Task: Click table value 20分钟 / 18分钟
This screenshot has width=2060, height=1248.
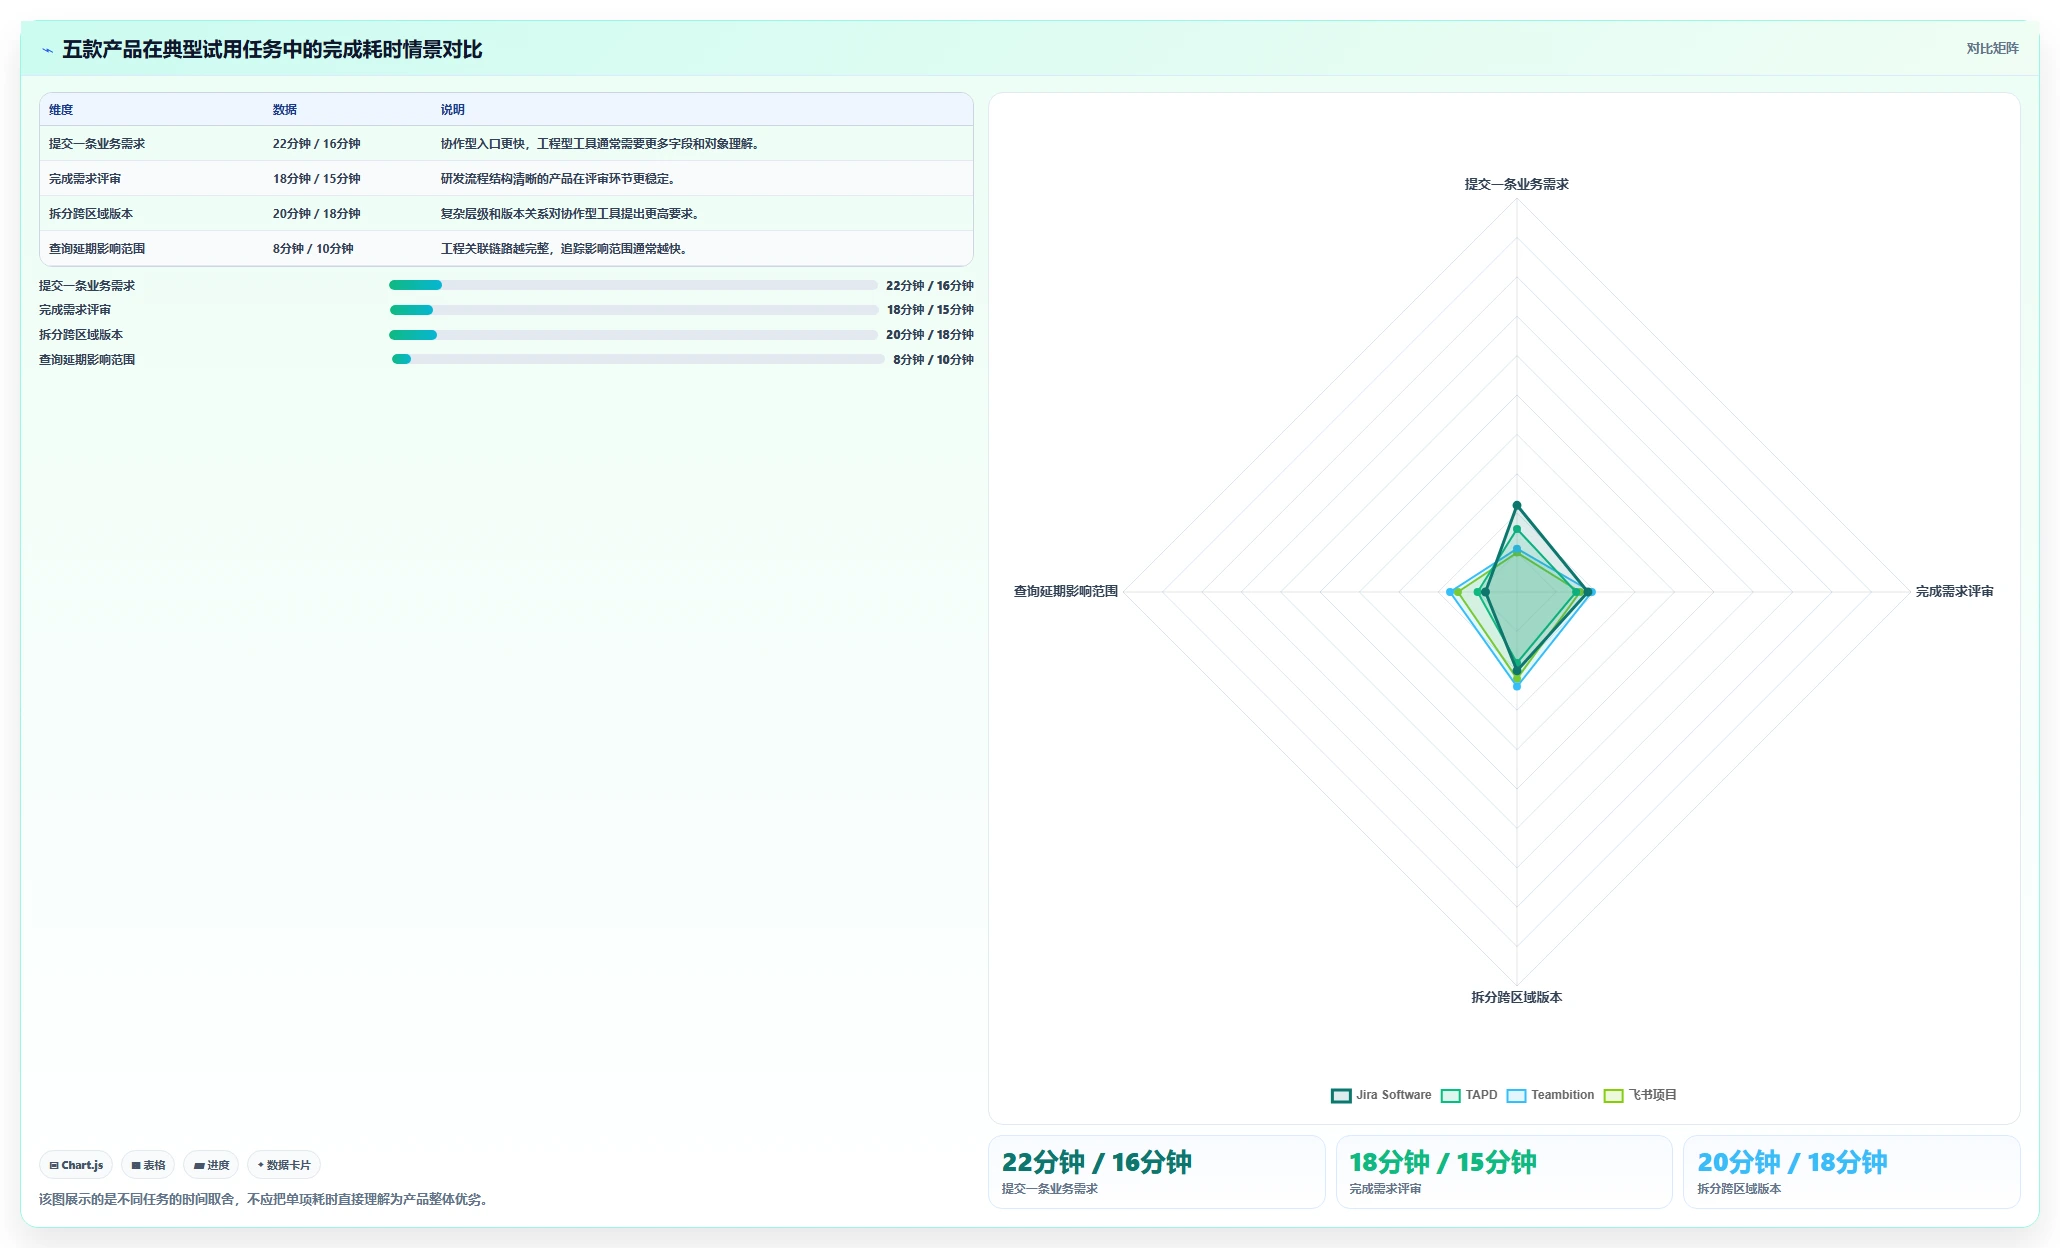Action: coord(317,214)
